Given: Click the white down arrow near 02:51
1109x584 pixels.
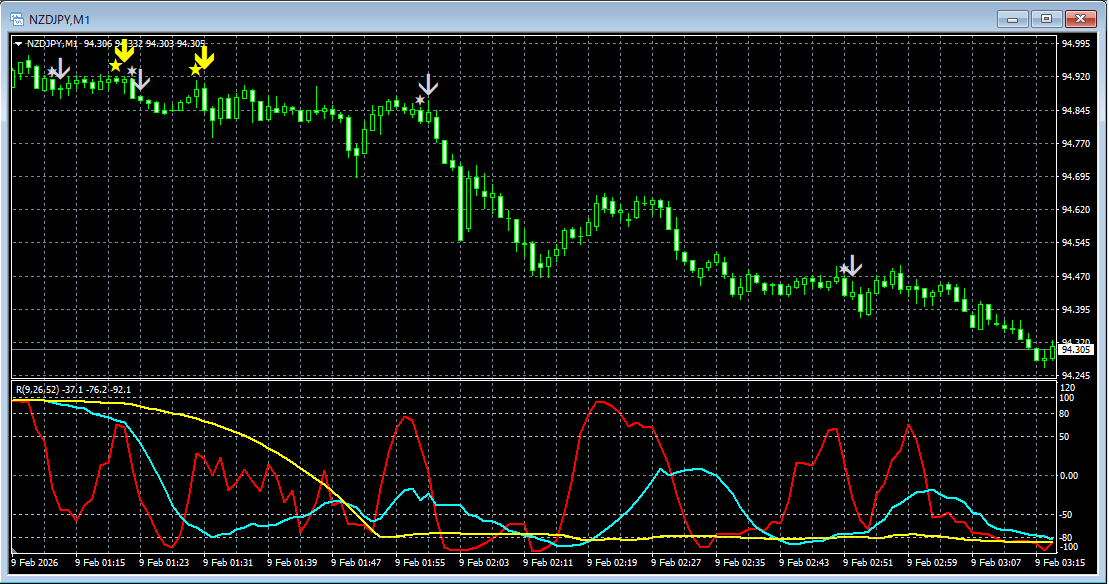Looking at the screenshot, I should [x=852, y=265].
